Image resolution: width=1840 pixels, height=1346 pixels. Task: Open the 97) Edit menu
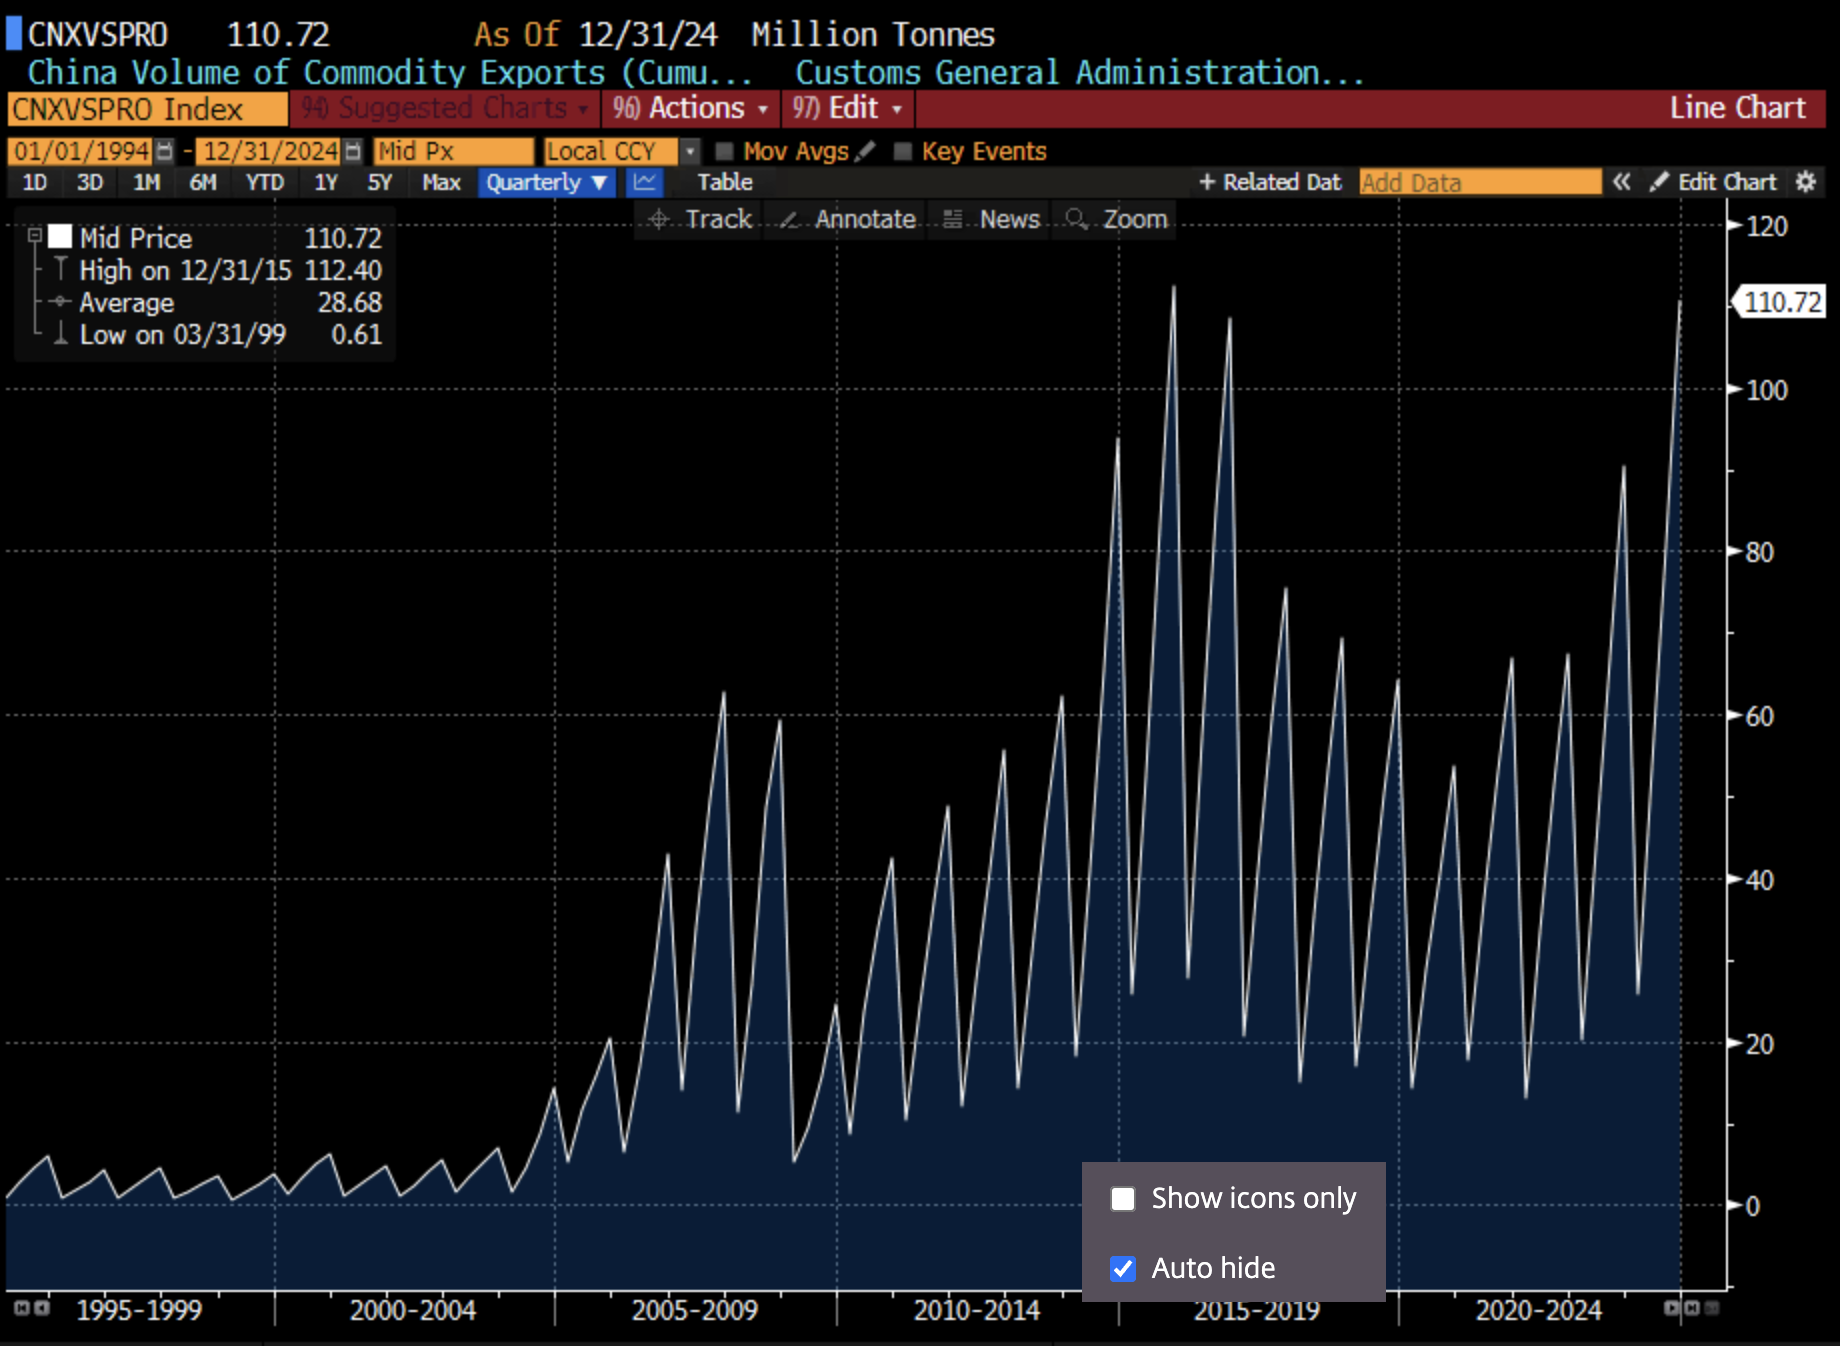(848, 108)
